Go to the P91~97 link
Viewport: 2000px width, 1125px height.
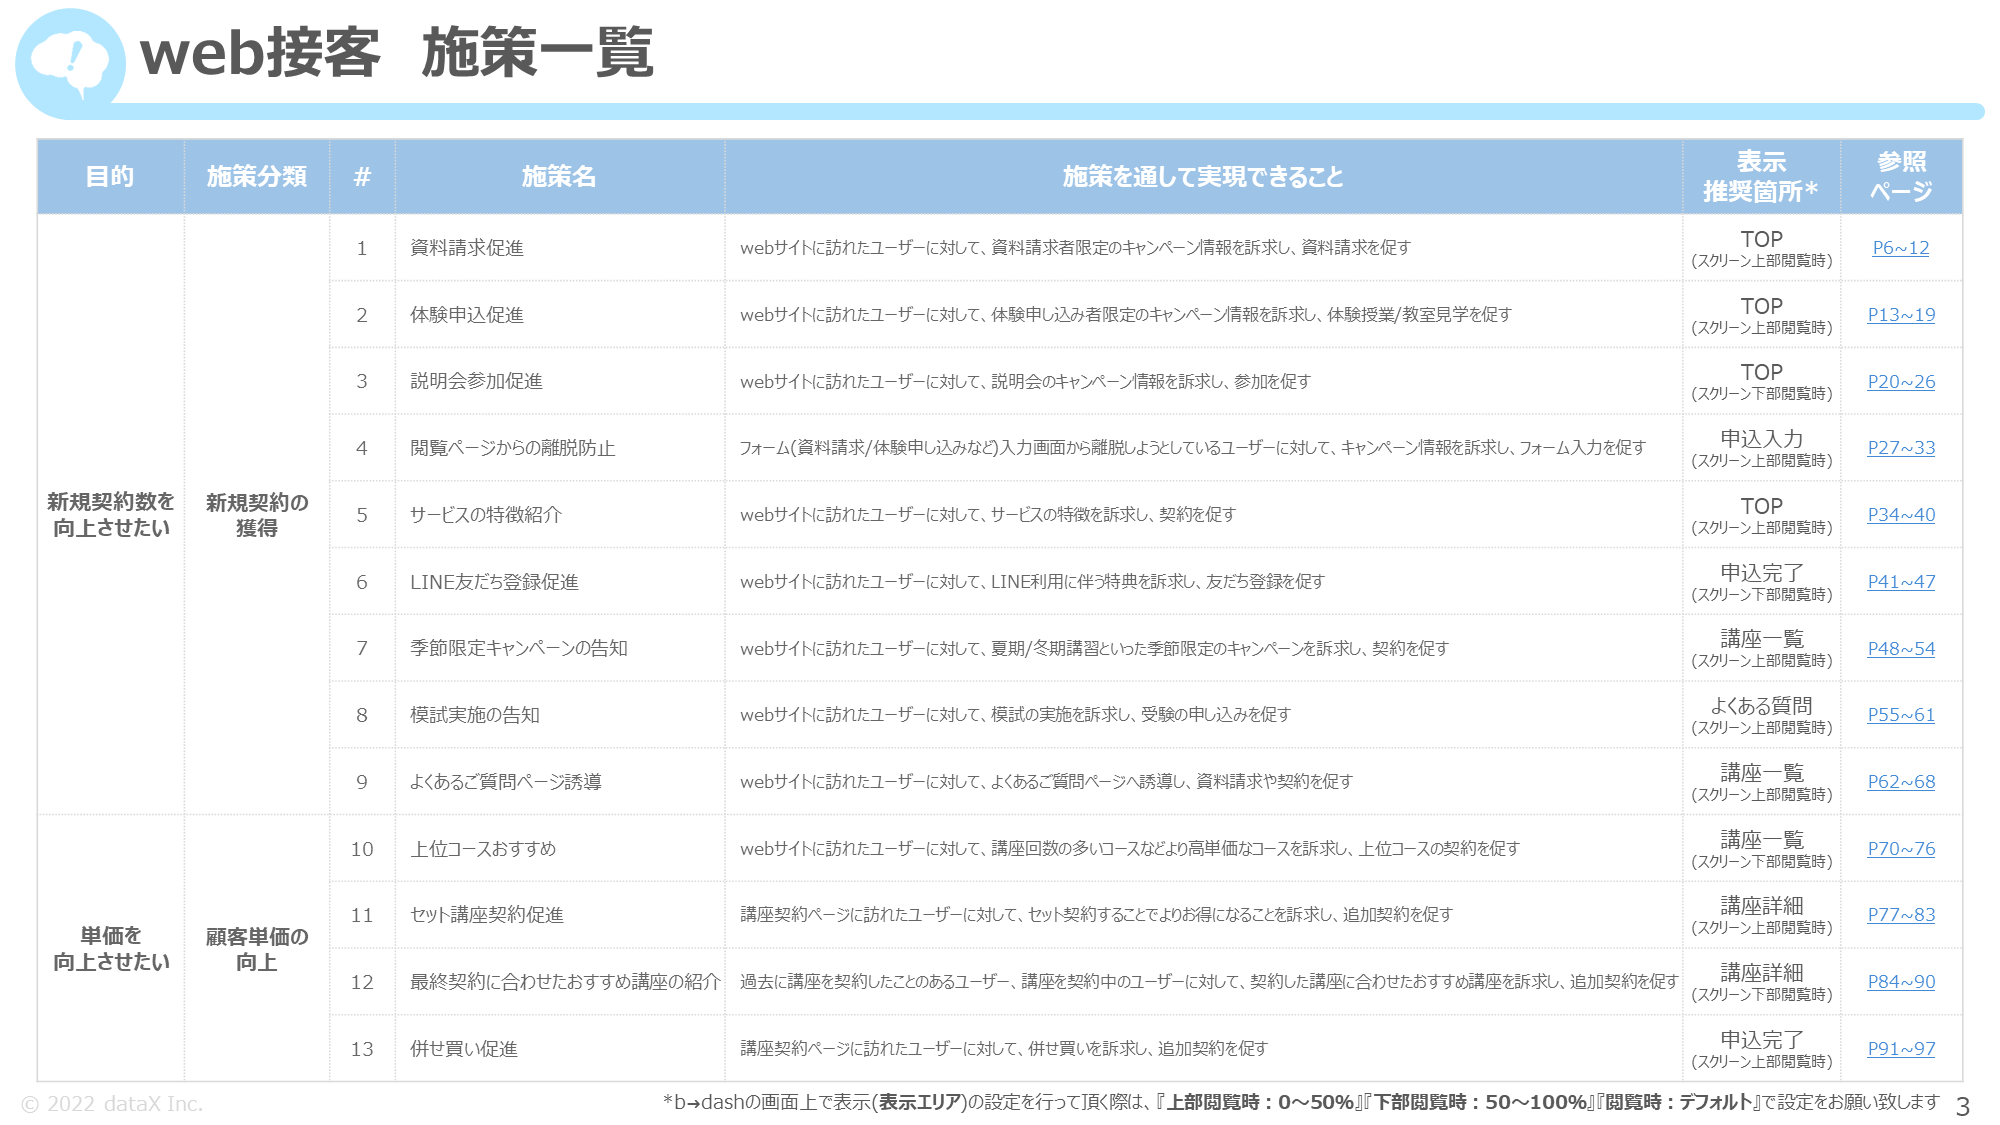click(x=1901, y=1049)
